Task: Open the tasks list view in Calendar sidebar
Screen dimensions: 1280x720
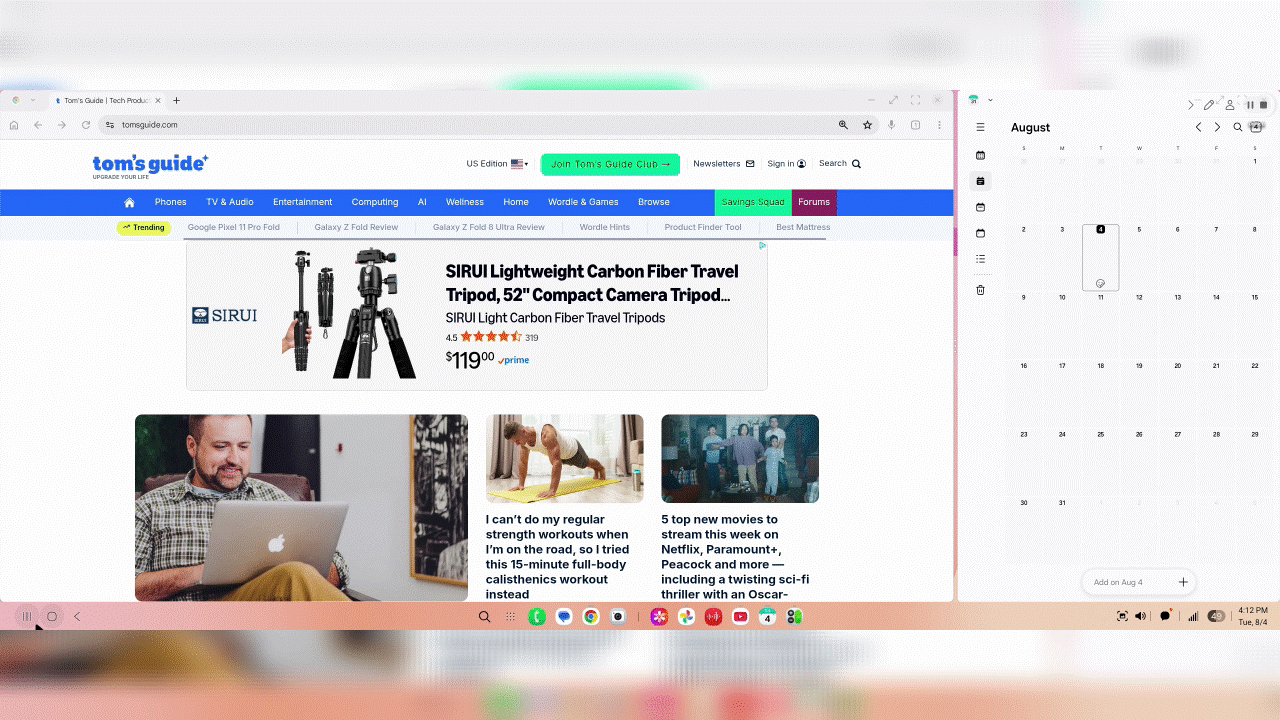Action: (x=980, y=259)
